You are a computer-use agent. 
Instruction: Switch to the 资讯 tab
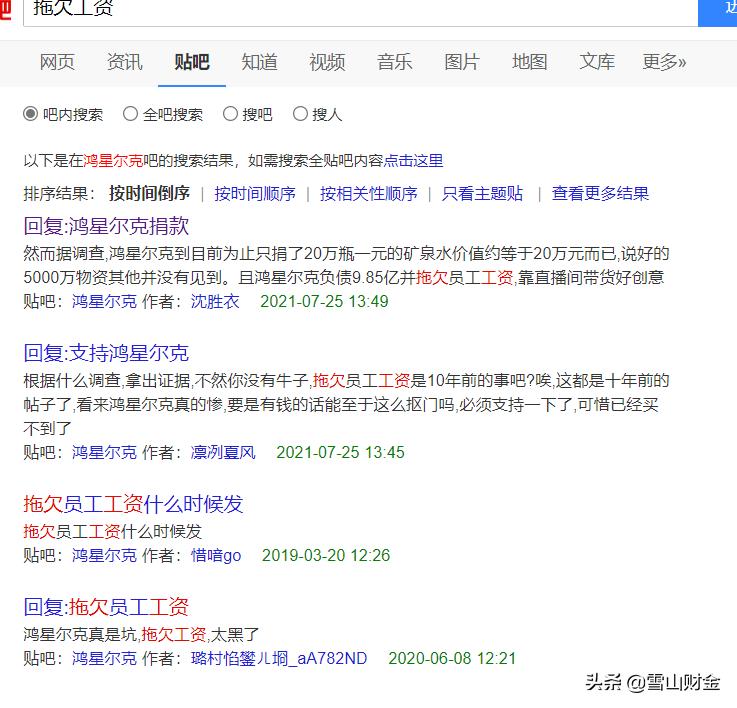tap(125, 62)
